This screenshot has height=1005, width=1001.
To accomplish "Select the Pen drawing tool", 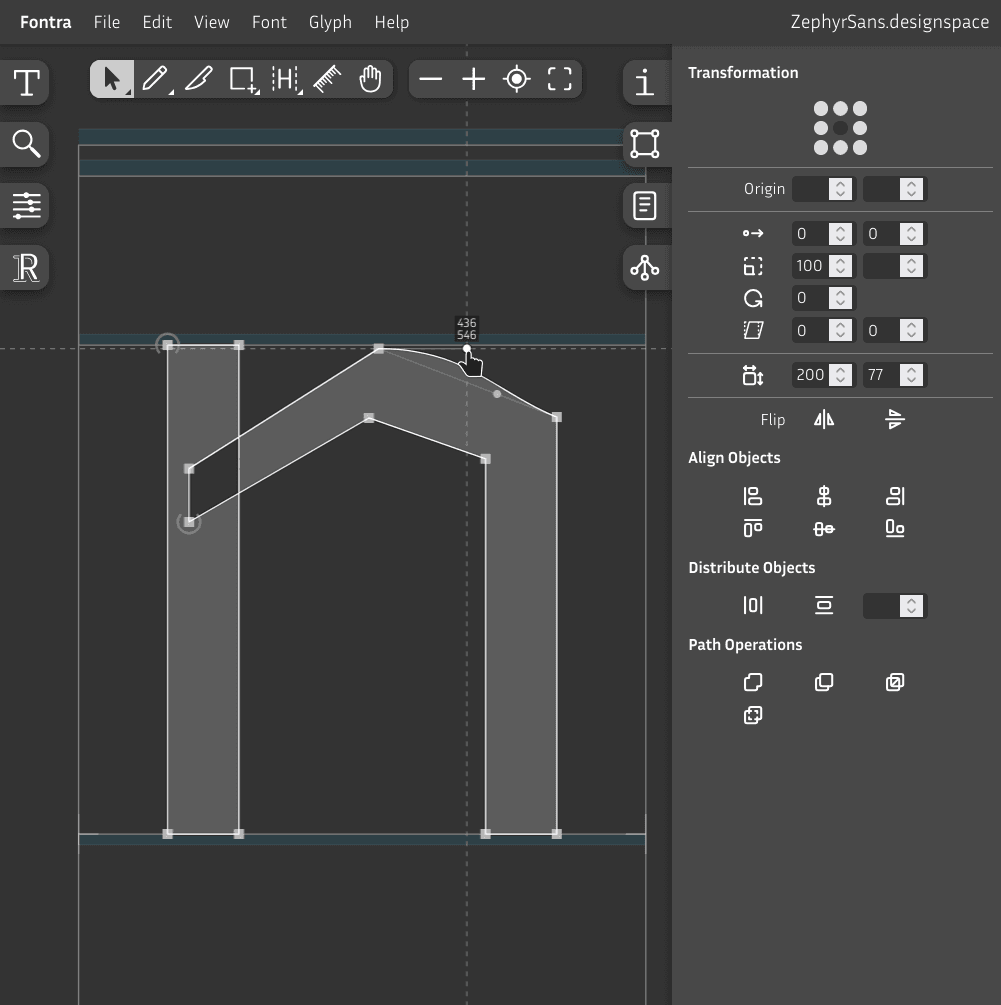I will (x=155, y=79).
